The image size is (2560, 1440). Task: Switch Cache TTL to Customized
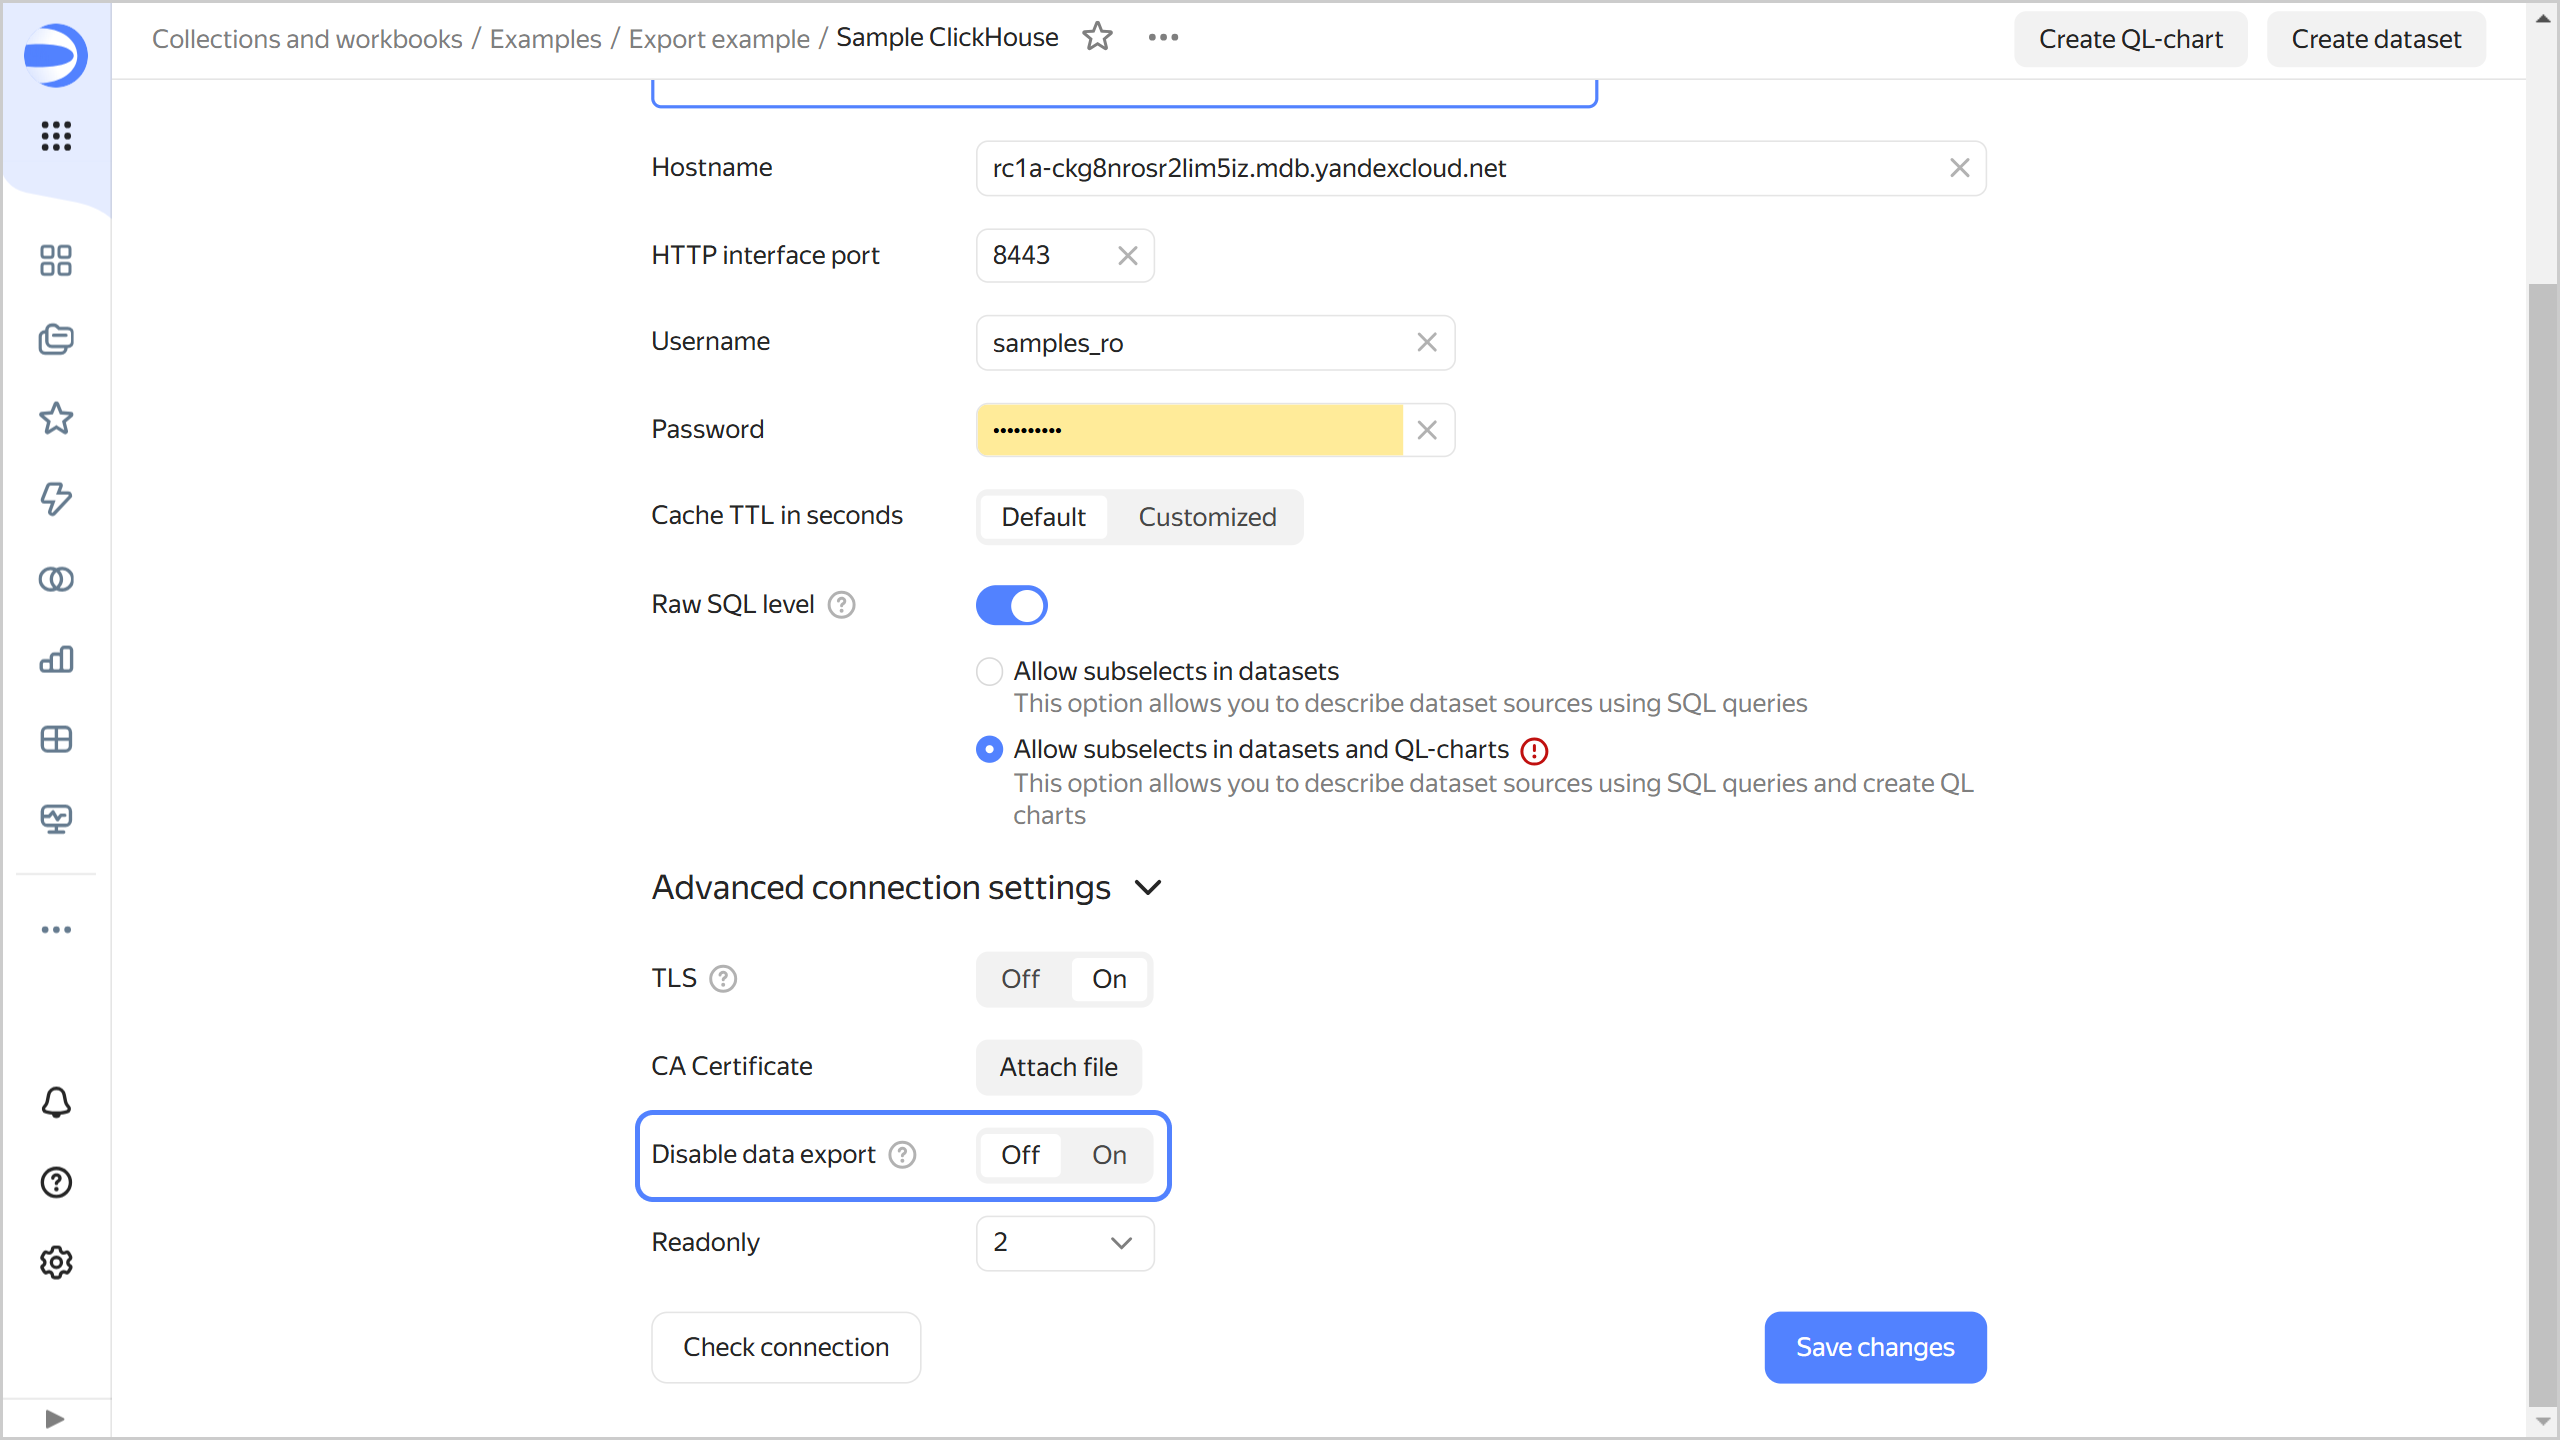[1206, 517]
